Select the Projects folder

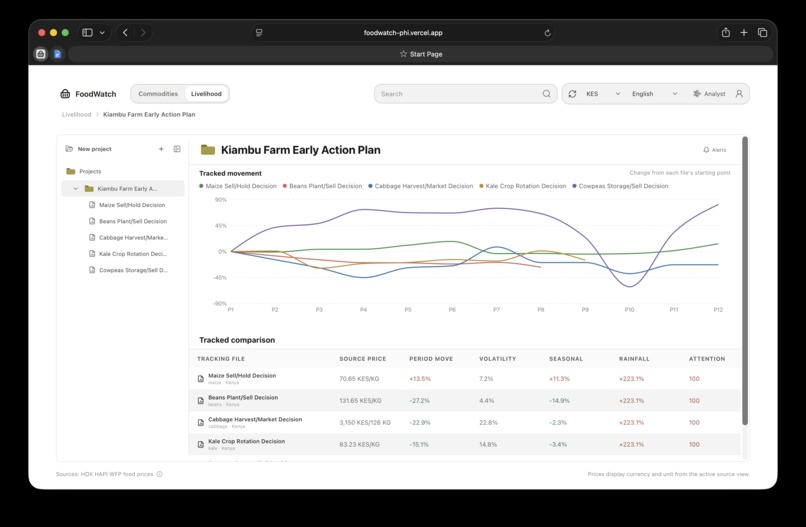coord(84,171)
